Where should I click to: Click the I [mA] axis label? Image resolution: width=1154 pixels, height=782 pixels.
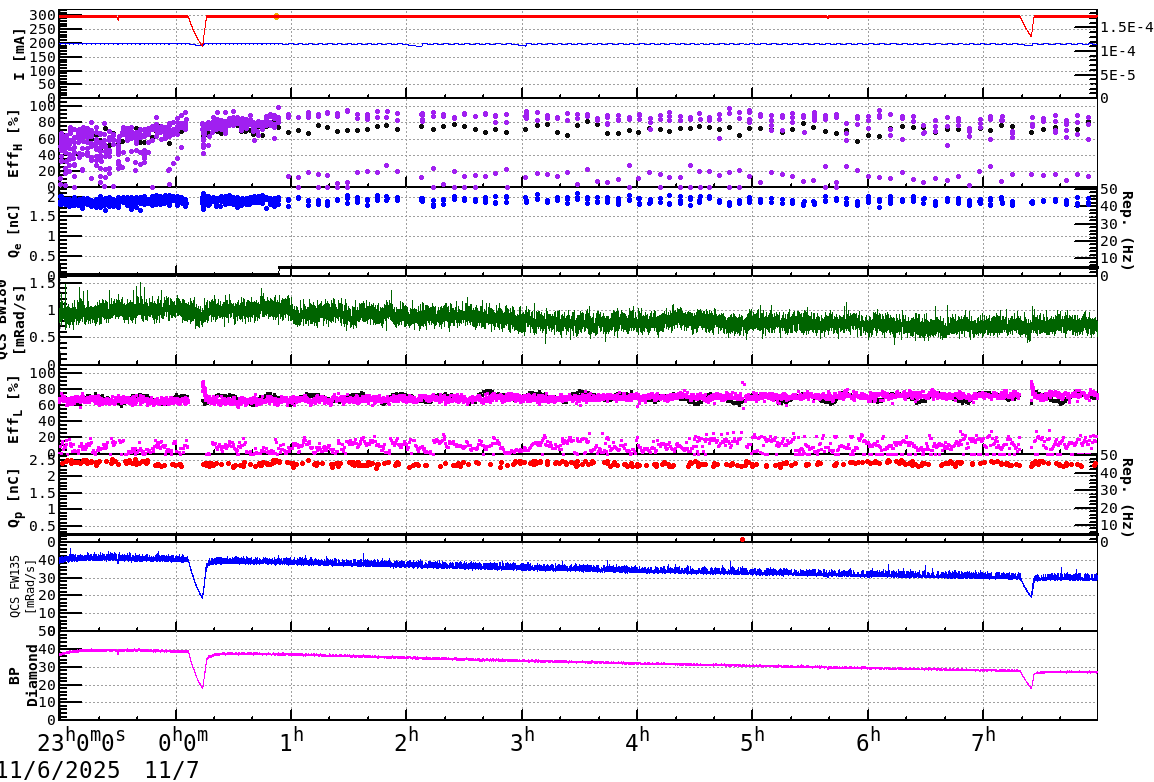click(19, 54)
